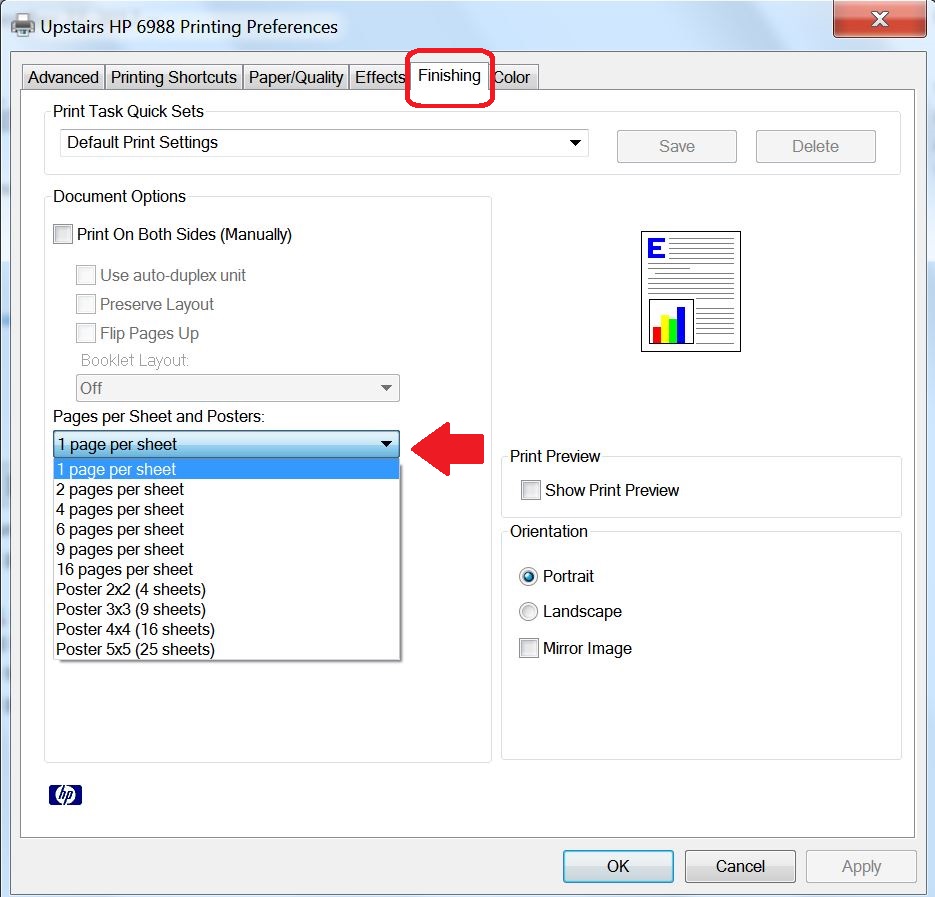The width and height of the screenshot is (935, 897).
Task: Close the Printing Preferences dialog
Action: coord(880,19)
